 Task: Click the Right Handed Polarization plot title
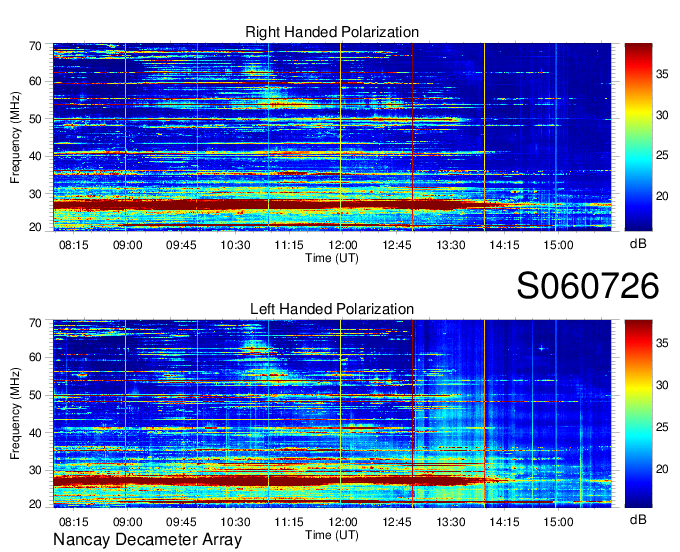click(332, 32)
